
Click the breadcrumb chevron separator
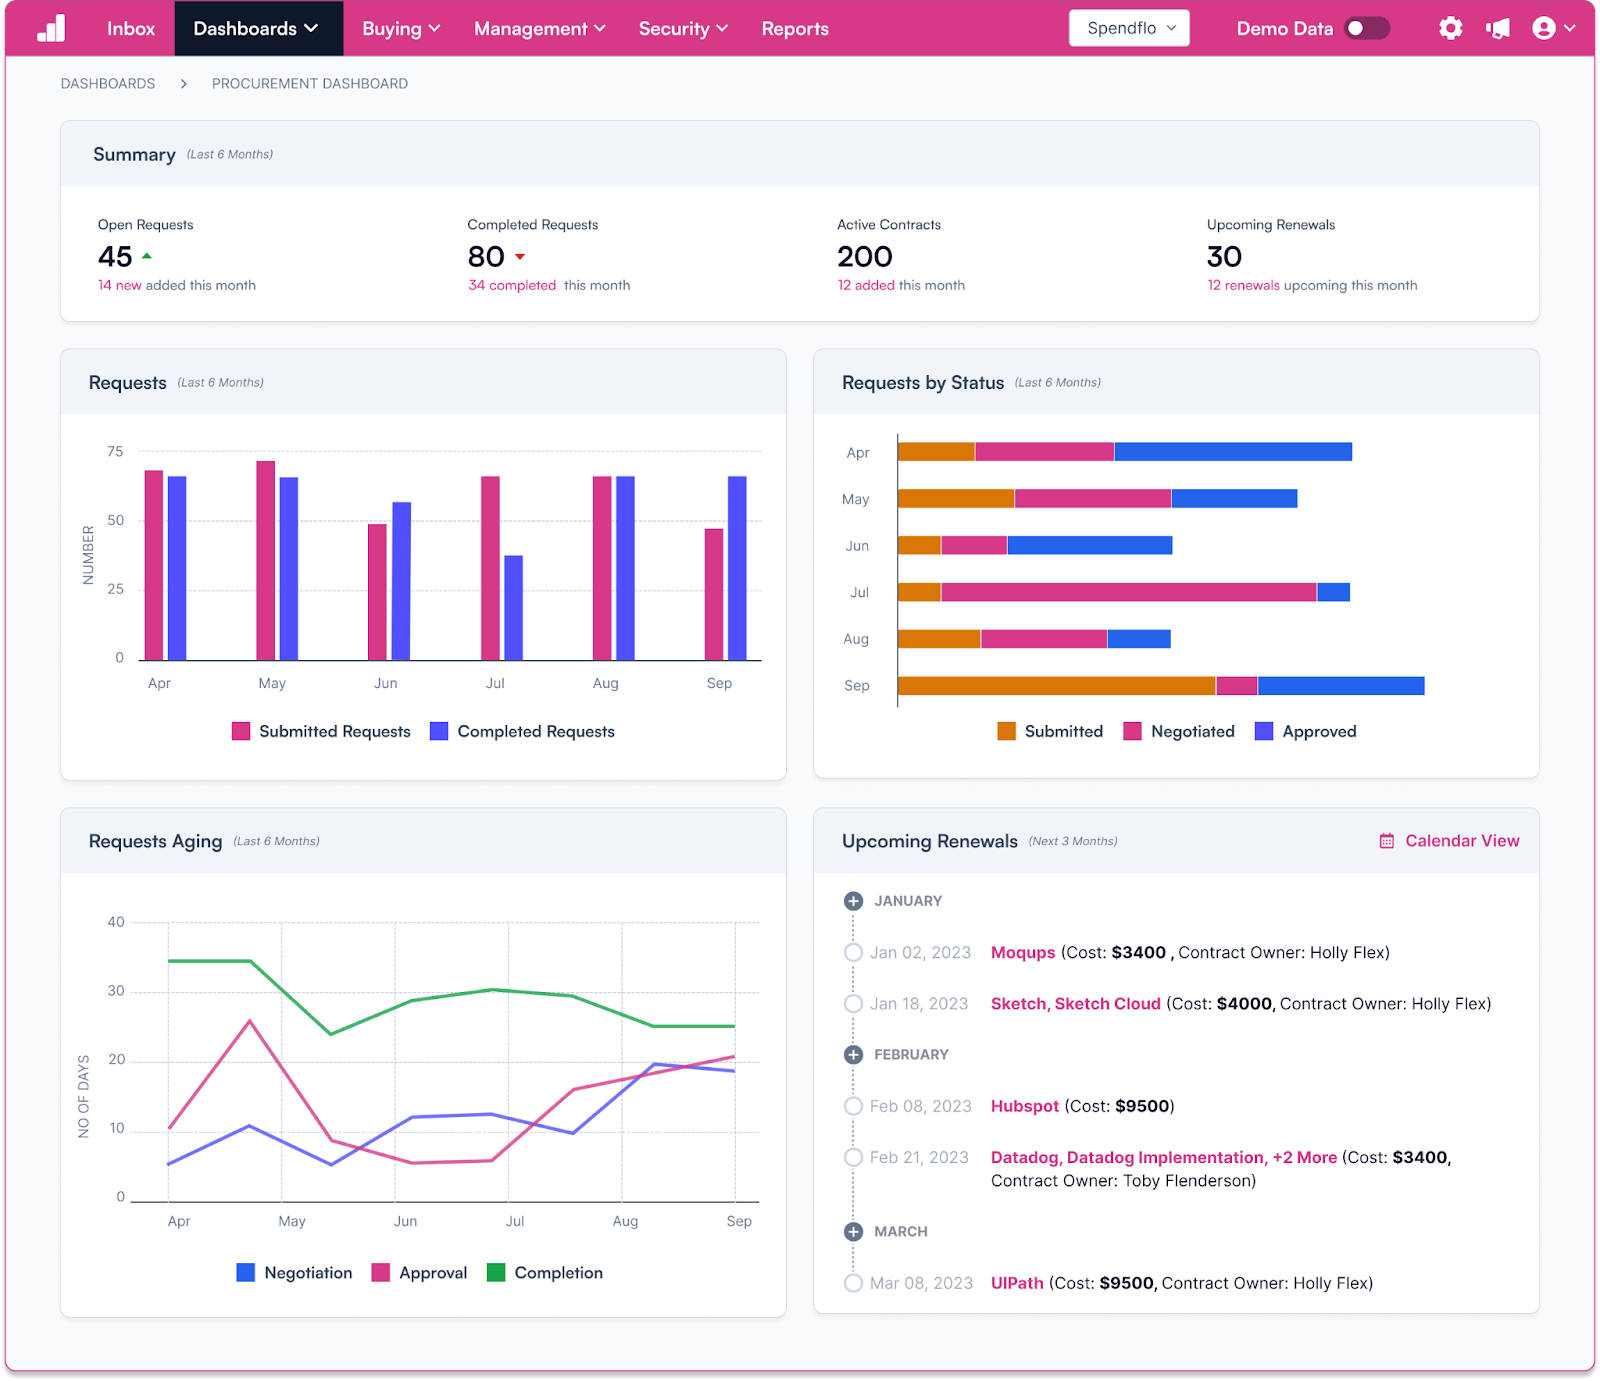pyautogui.click(x=184, y=84)
